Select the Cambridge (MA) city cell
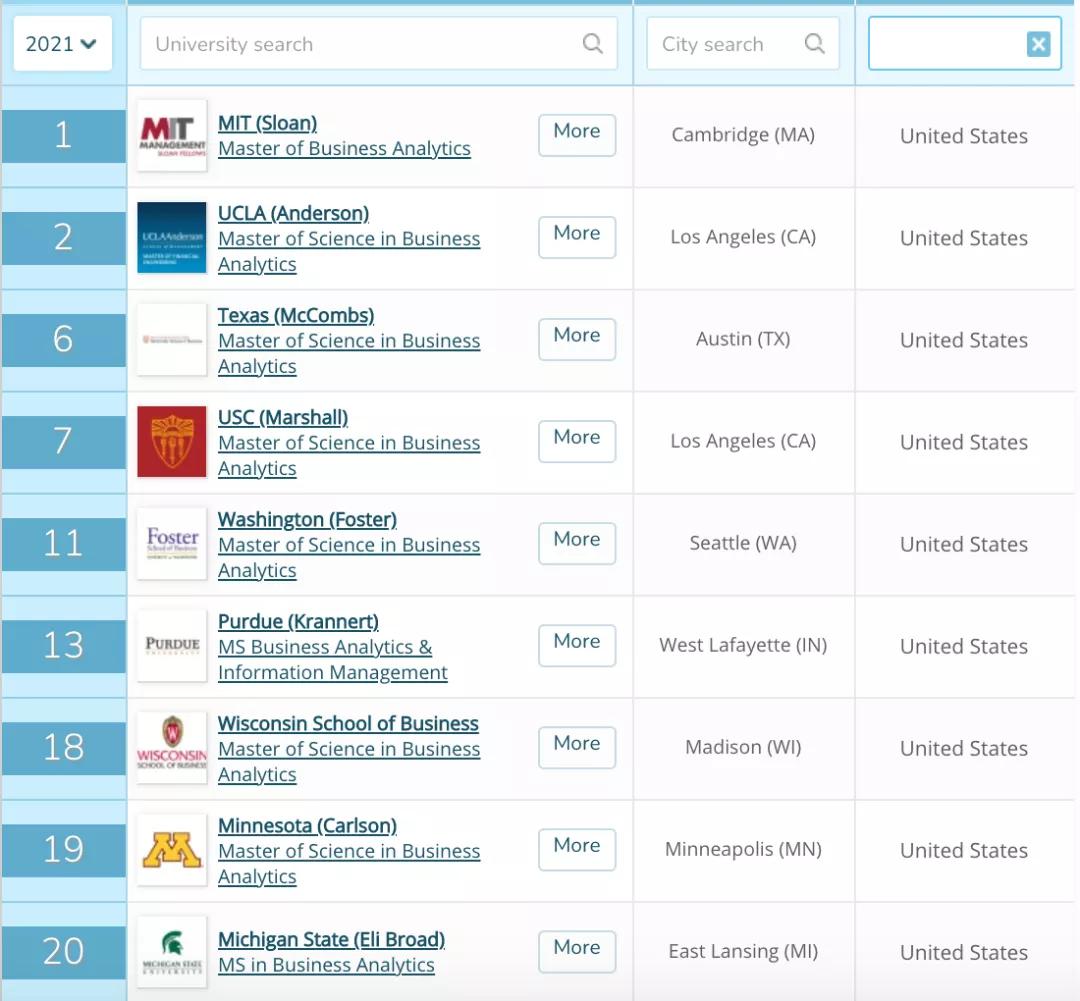Image resolution: width=1080 pixels, height=1001 pixels. (x=743, y=135)
